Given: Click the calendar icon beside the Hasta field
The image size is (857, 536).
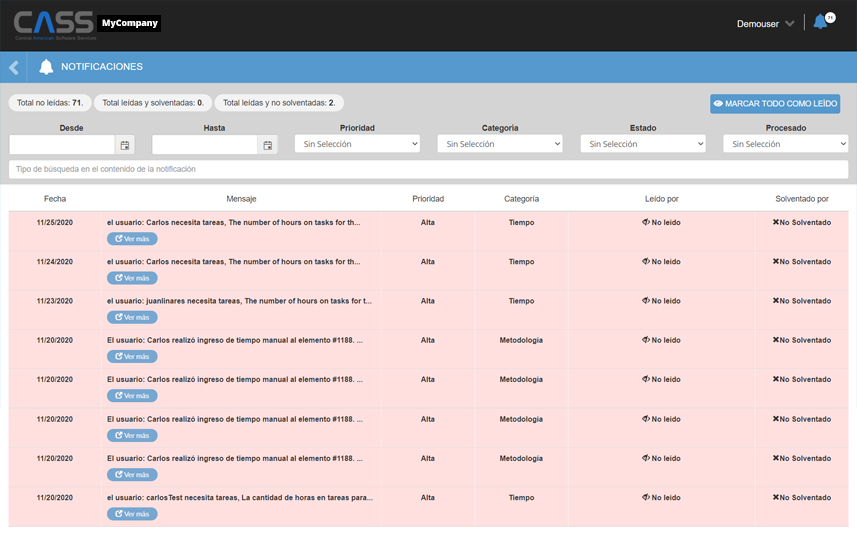Looking at the screenshot, I should point(268,145).
